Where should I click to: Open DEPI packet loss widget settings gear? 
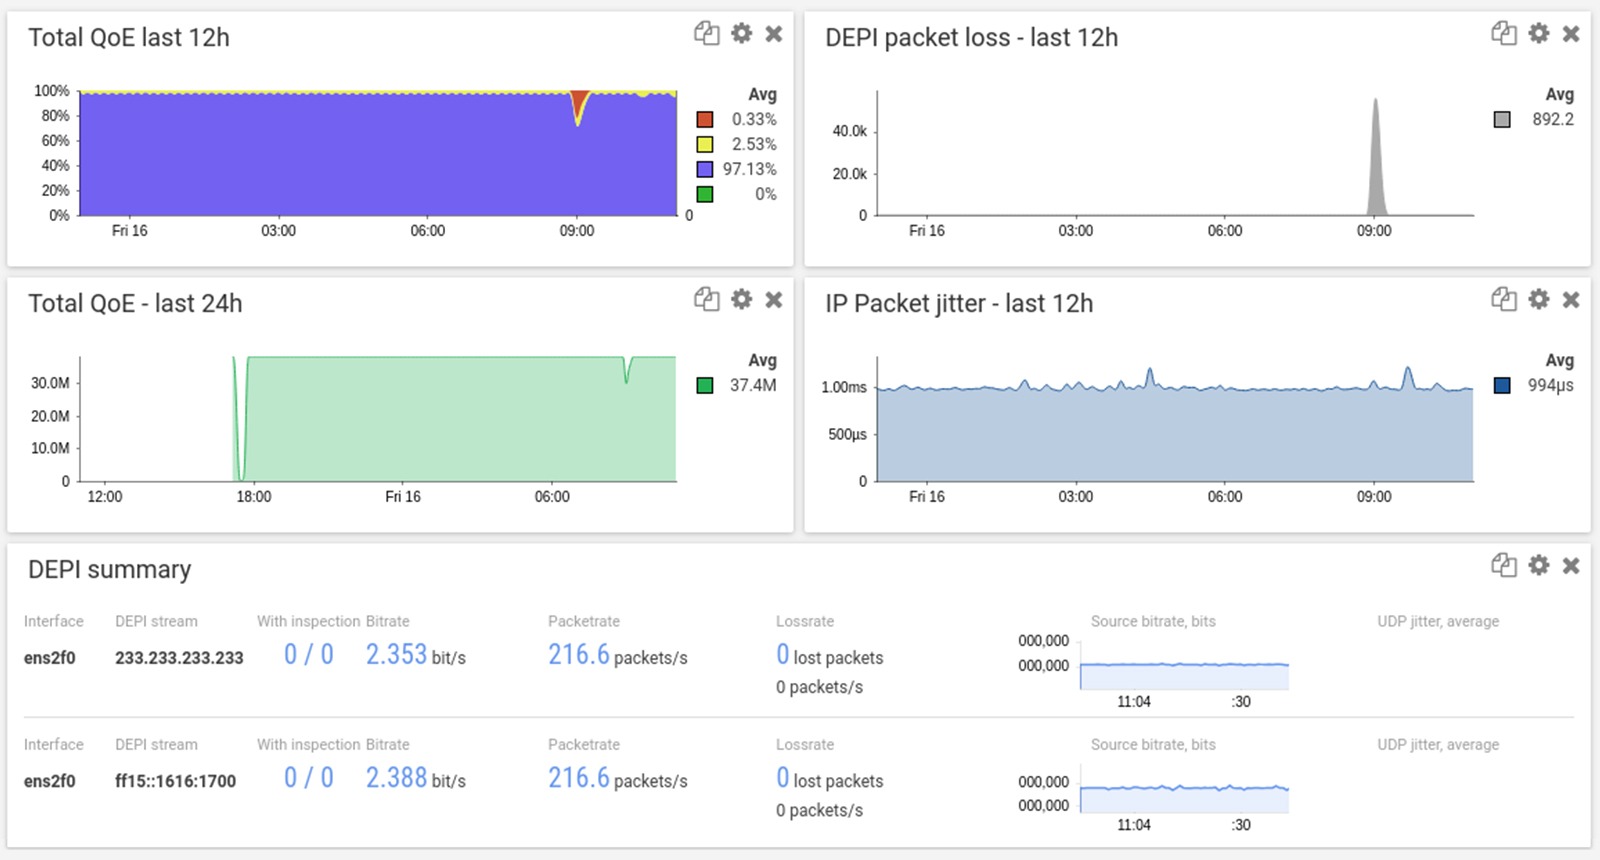click(1538, 34)
